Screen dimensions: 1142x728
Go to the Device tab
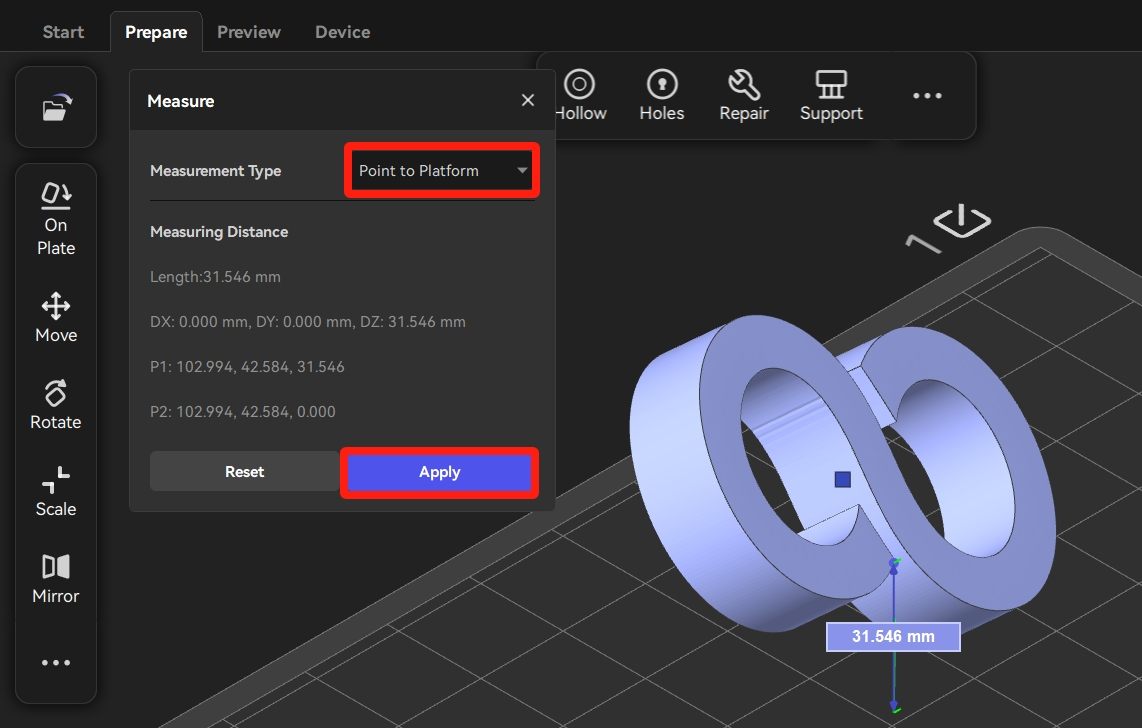(342, 32)
